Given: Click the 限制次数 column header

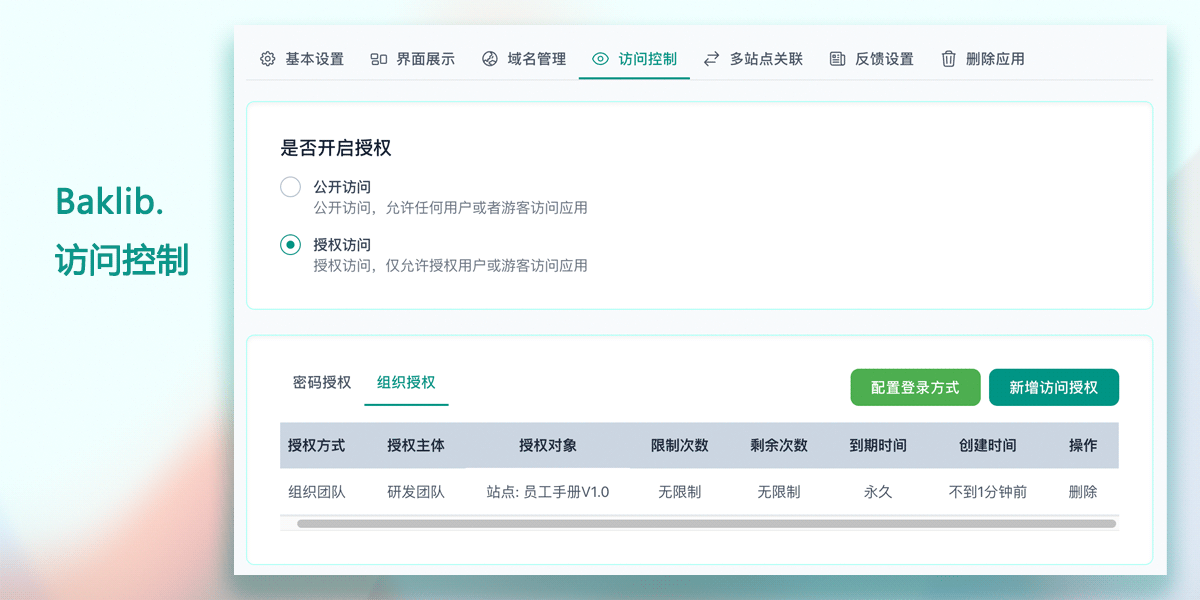Looking at the screenshot, I should [x=680, y=445].
